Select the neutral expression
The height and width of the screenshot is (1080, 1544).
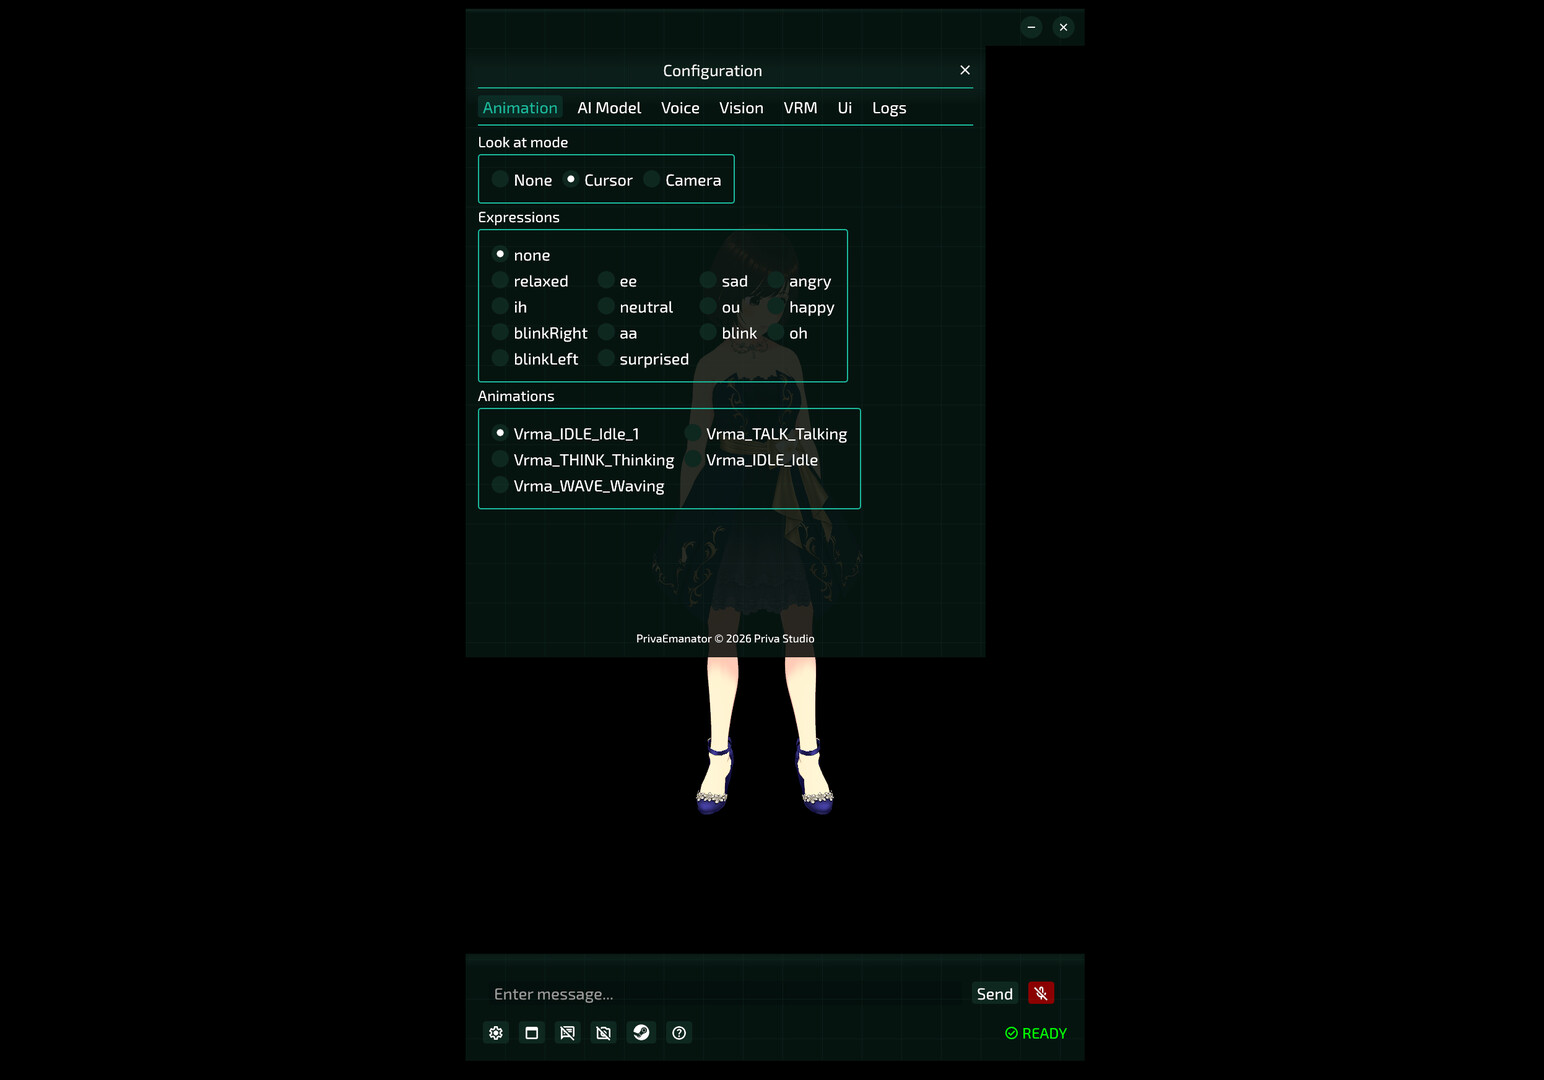pos(636,307)
